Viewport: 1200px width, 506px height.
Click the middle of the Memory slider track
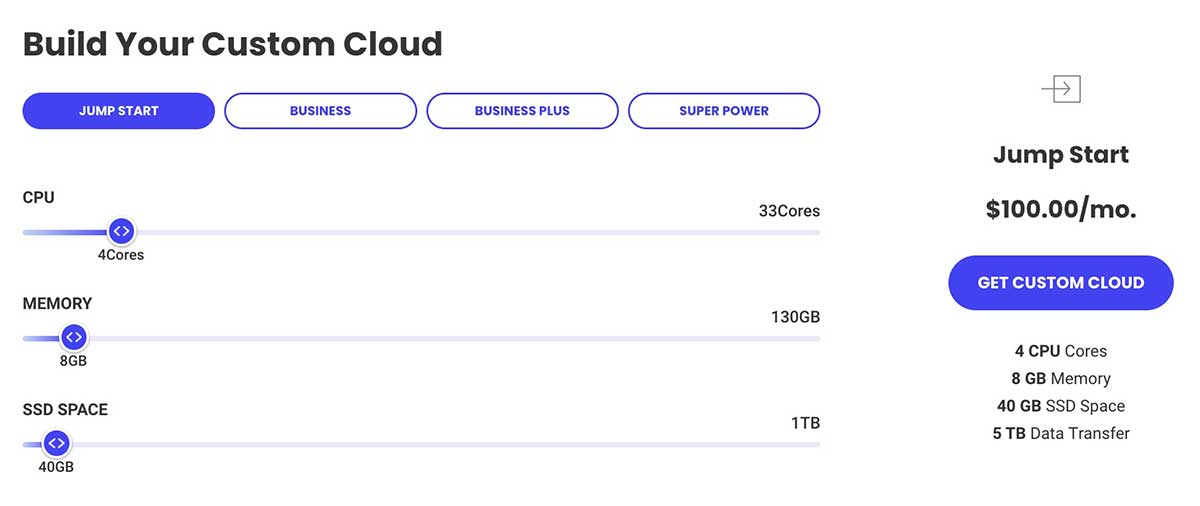tap(421, 338)
